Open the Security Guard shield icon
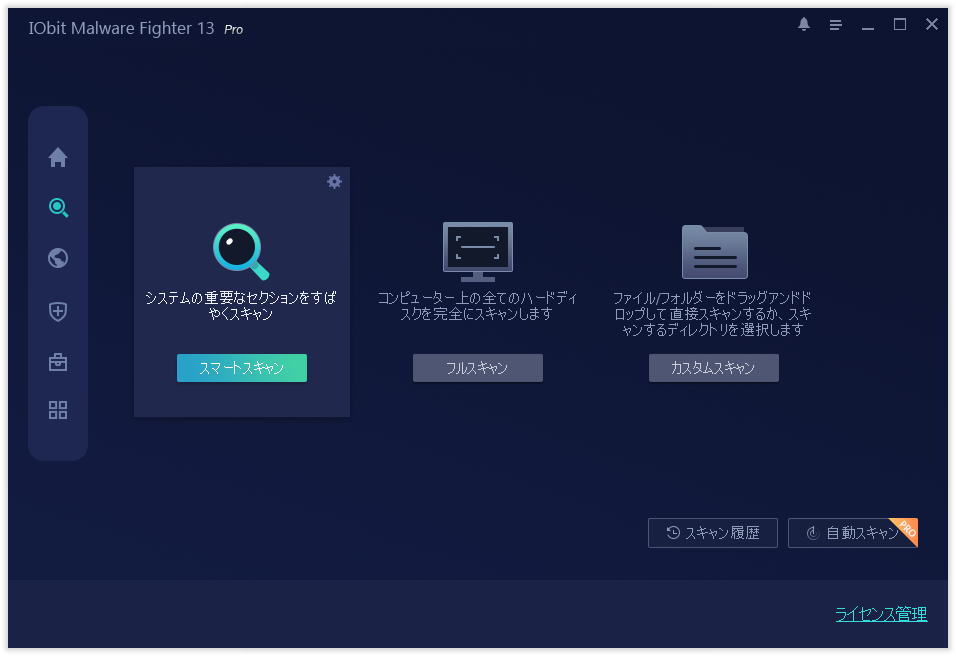This screenshot has width=956, height=656. point(58,311)
